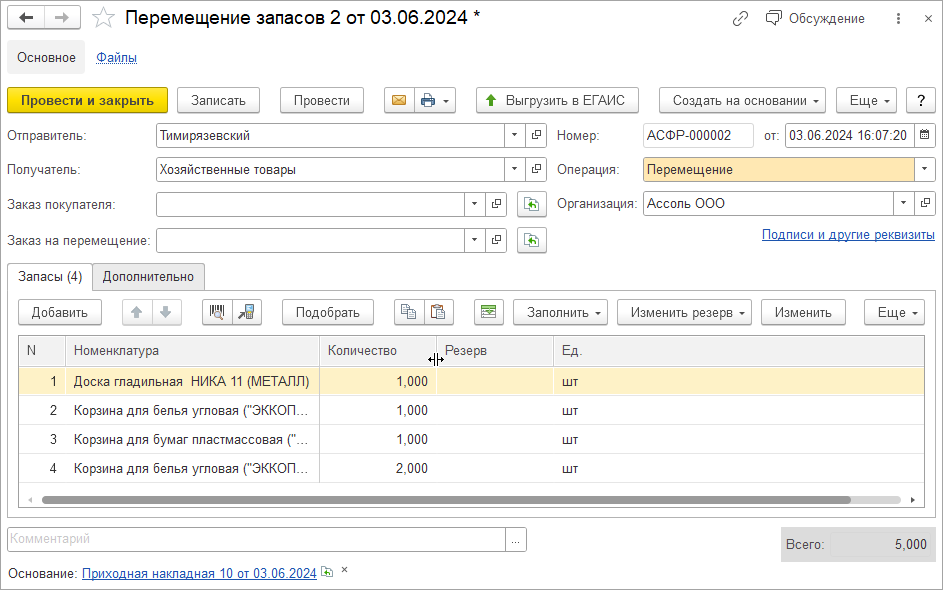The width and height of the screenshot is (943, 590).
Task: Click the envelope email icon
Action: (x=399, y=100)
